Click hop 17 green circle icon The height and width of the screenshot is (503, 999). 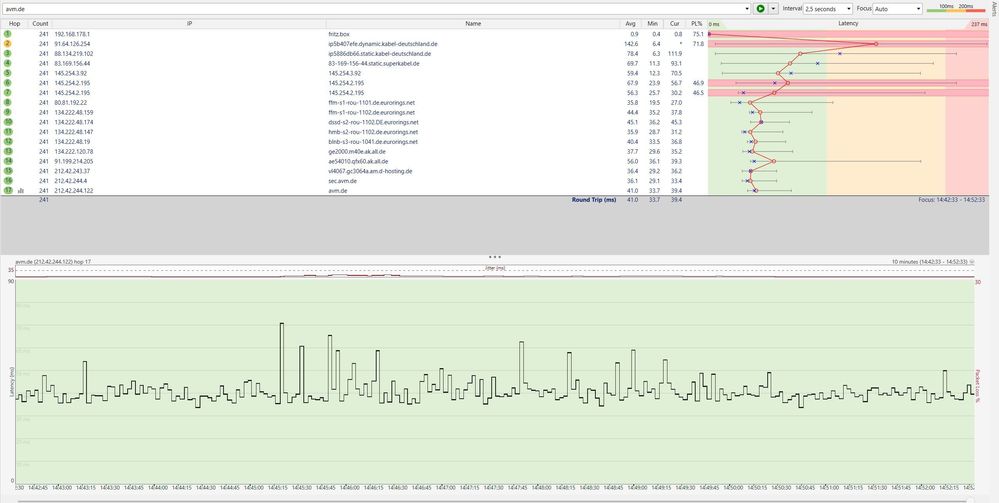point(8,191)
